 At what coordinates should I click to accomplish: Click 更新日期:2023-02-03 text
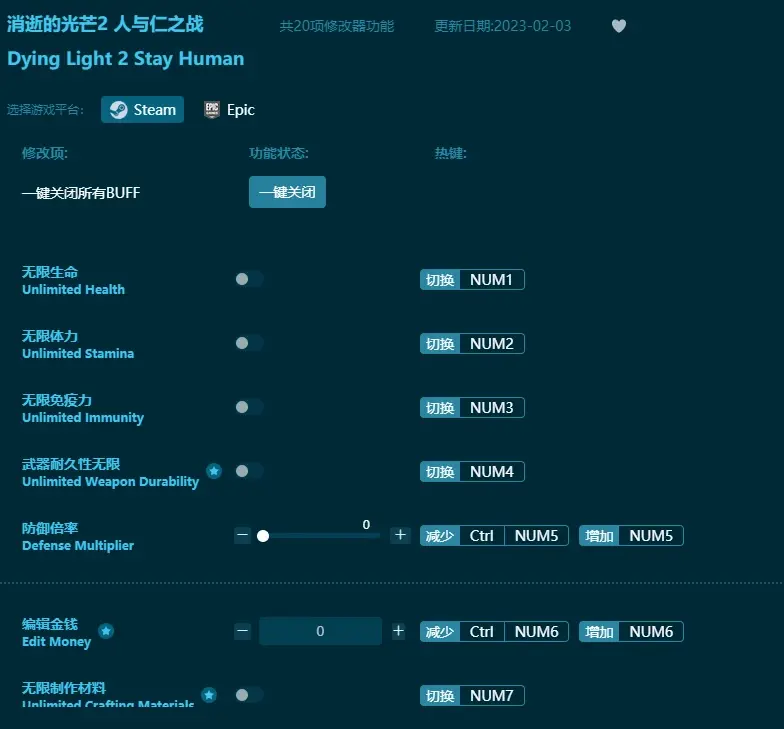pyautogui.click(x=502, y=26)
